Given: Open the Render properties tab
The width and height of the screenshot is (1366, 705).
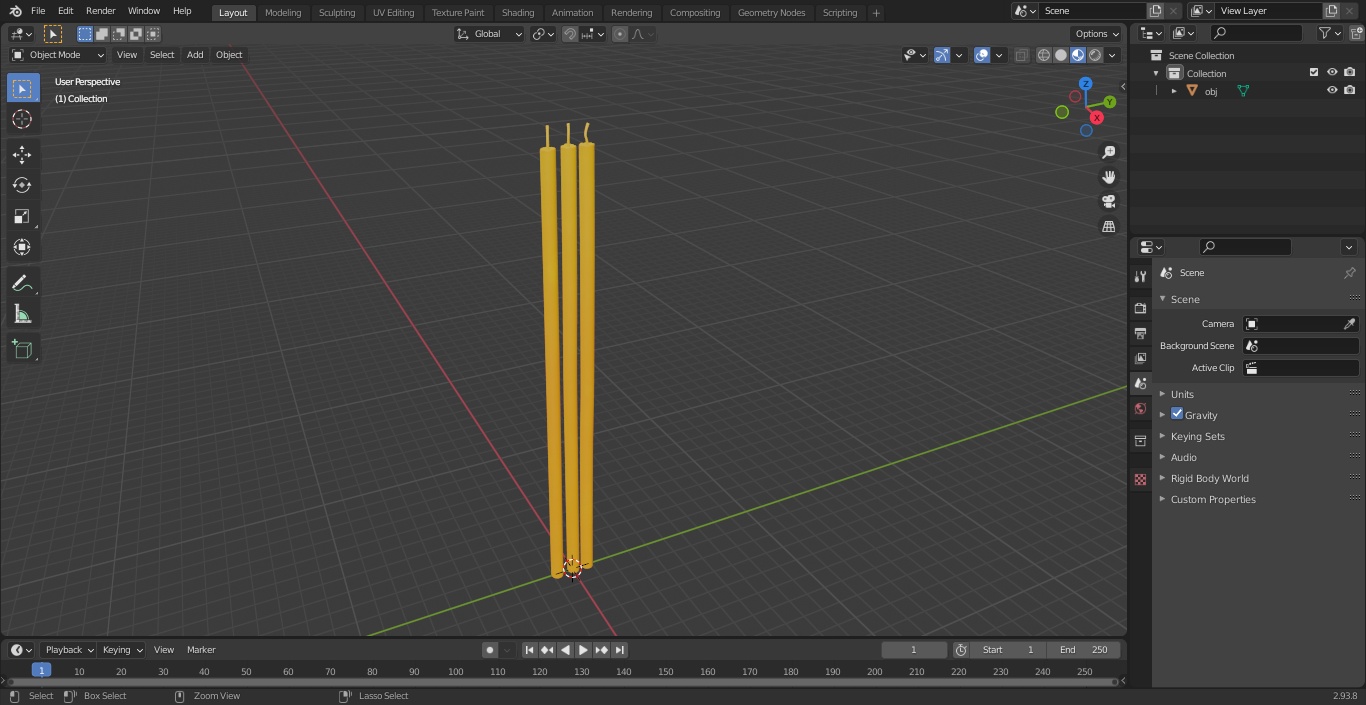Looking at the screenshot, I should point(1140,308).
